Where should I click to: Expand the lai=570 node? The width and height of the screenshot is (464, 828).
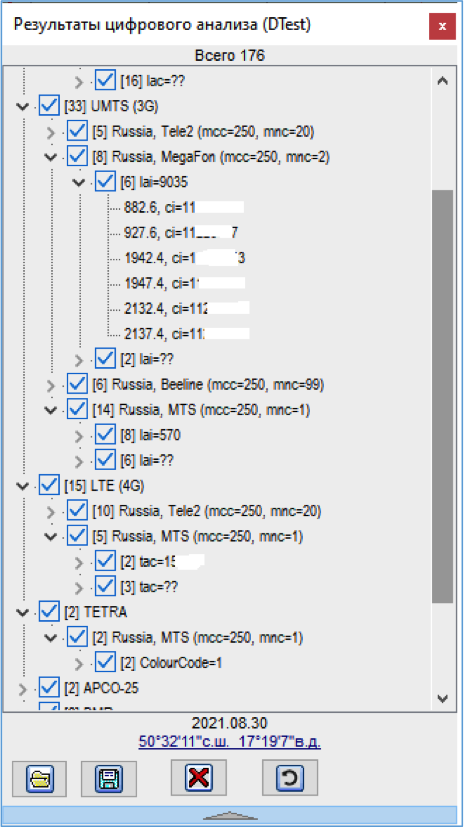[79, 436]
